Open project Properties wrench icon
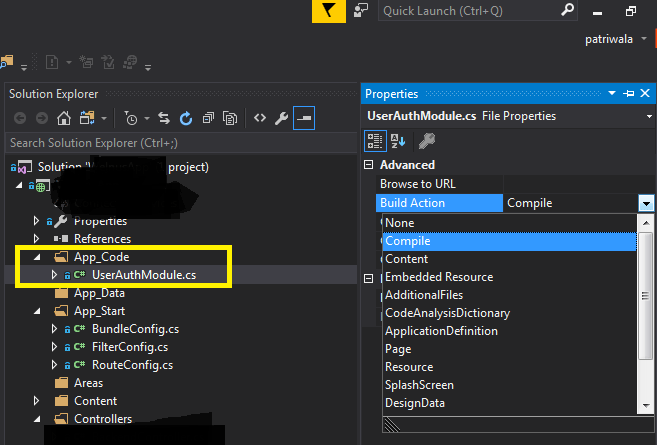Viewport: 657px width, 445px height. click(281, 119)
